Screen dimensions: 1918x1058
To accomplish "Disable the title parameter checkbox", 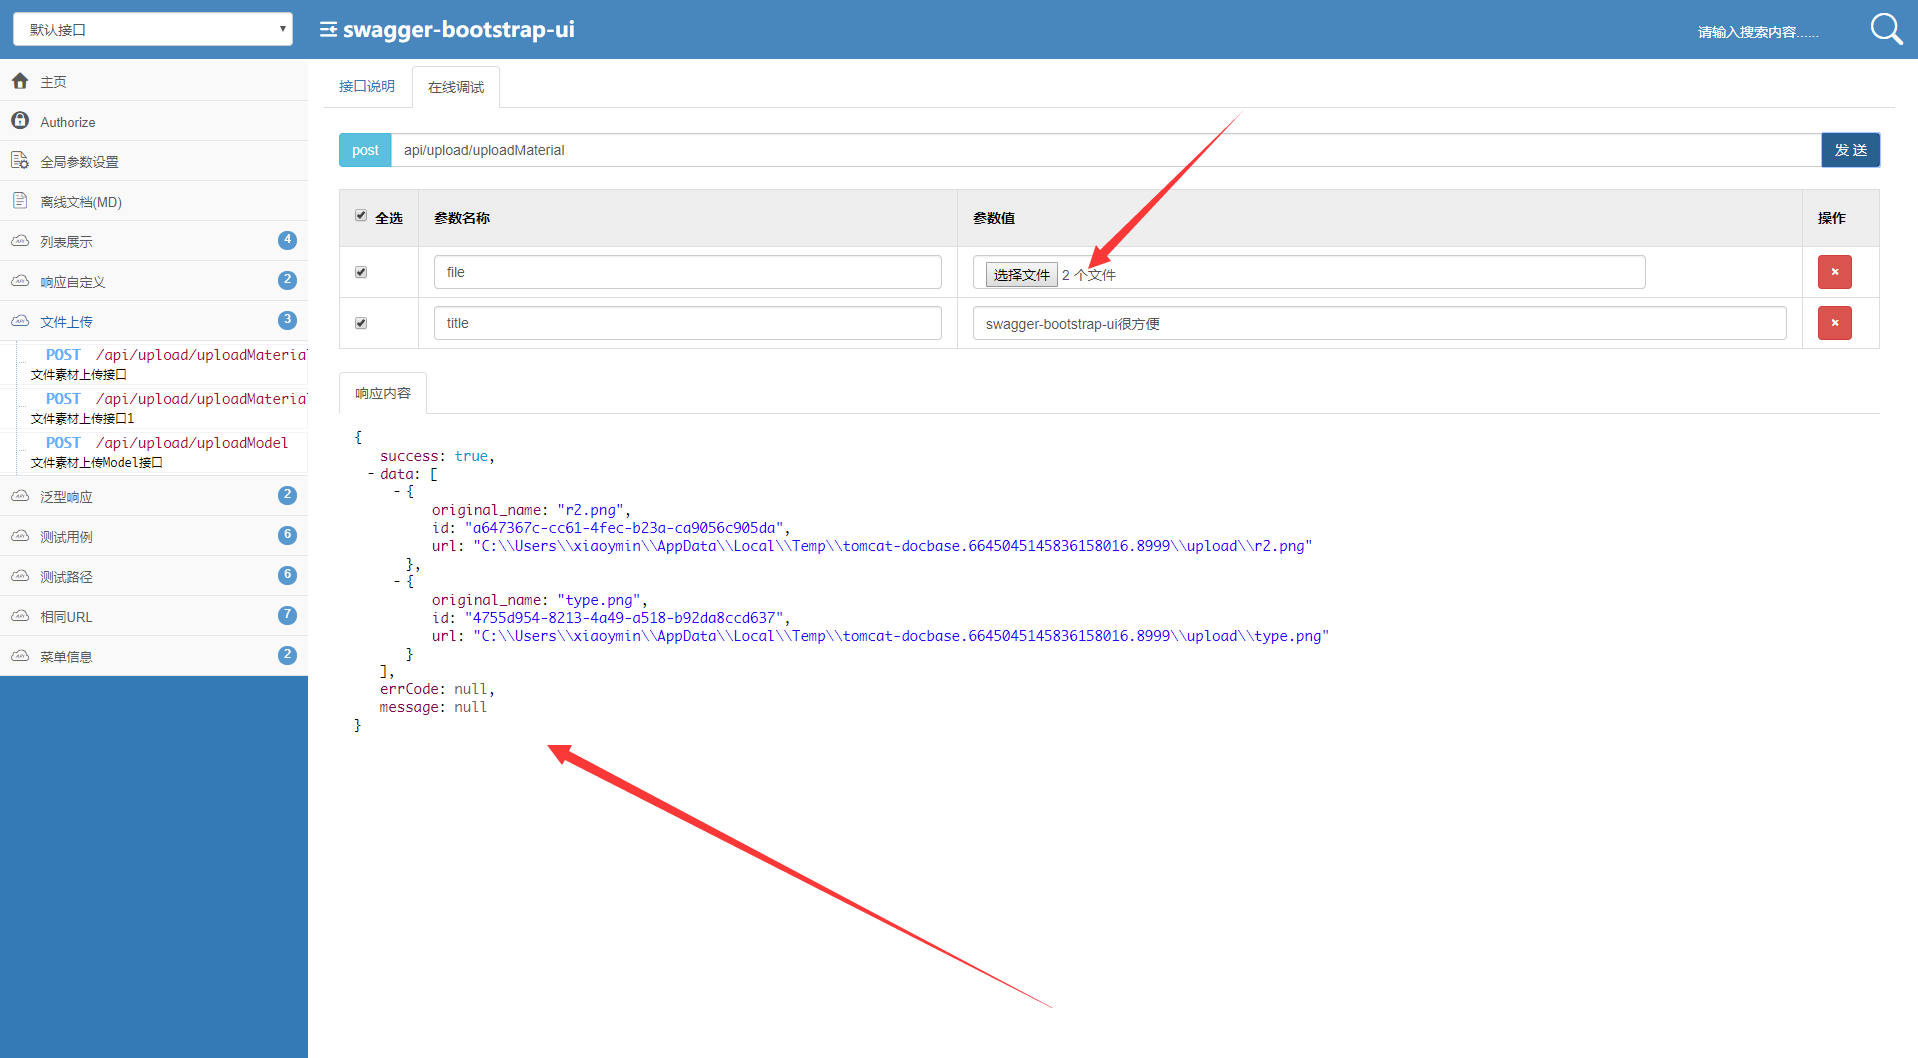I will pos(360,322).
